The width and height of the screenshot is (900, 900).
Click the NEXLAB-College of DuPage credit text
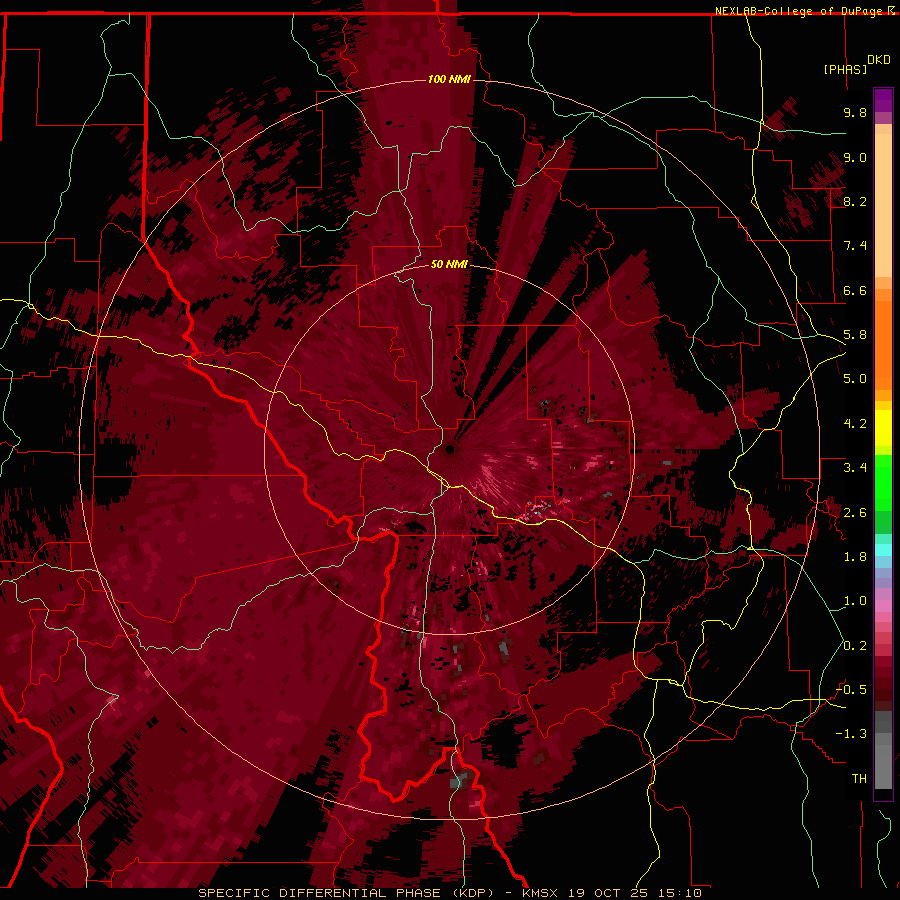[x=800, y=11]
